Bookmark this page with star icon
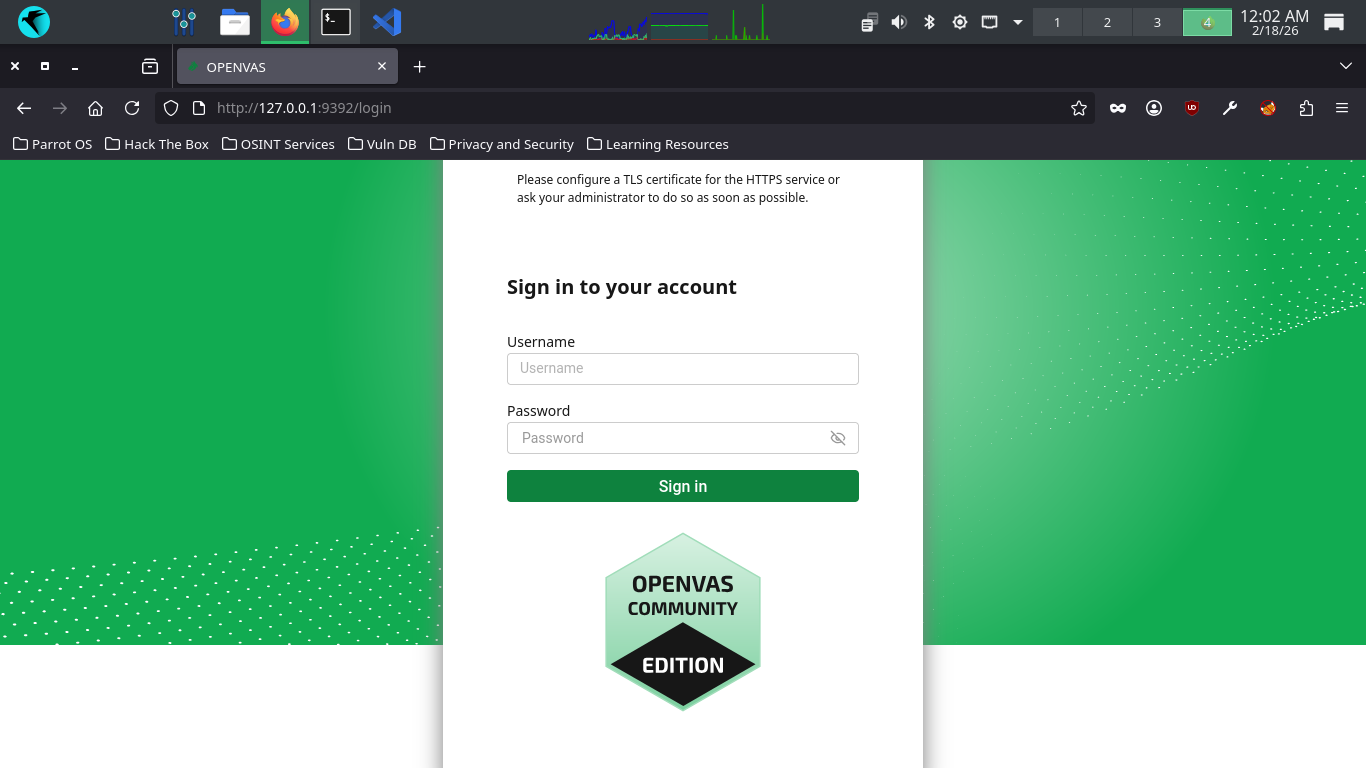Viewport: 1366px width, 768px height. [x=1078, y=108]
